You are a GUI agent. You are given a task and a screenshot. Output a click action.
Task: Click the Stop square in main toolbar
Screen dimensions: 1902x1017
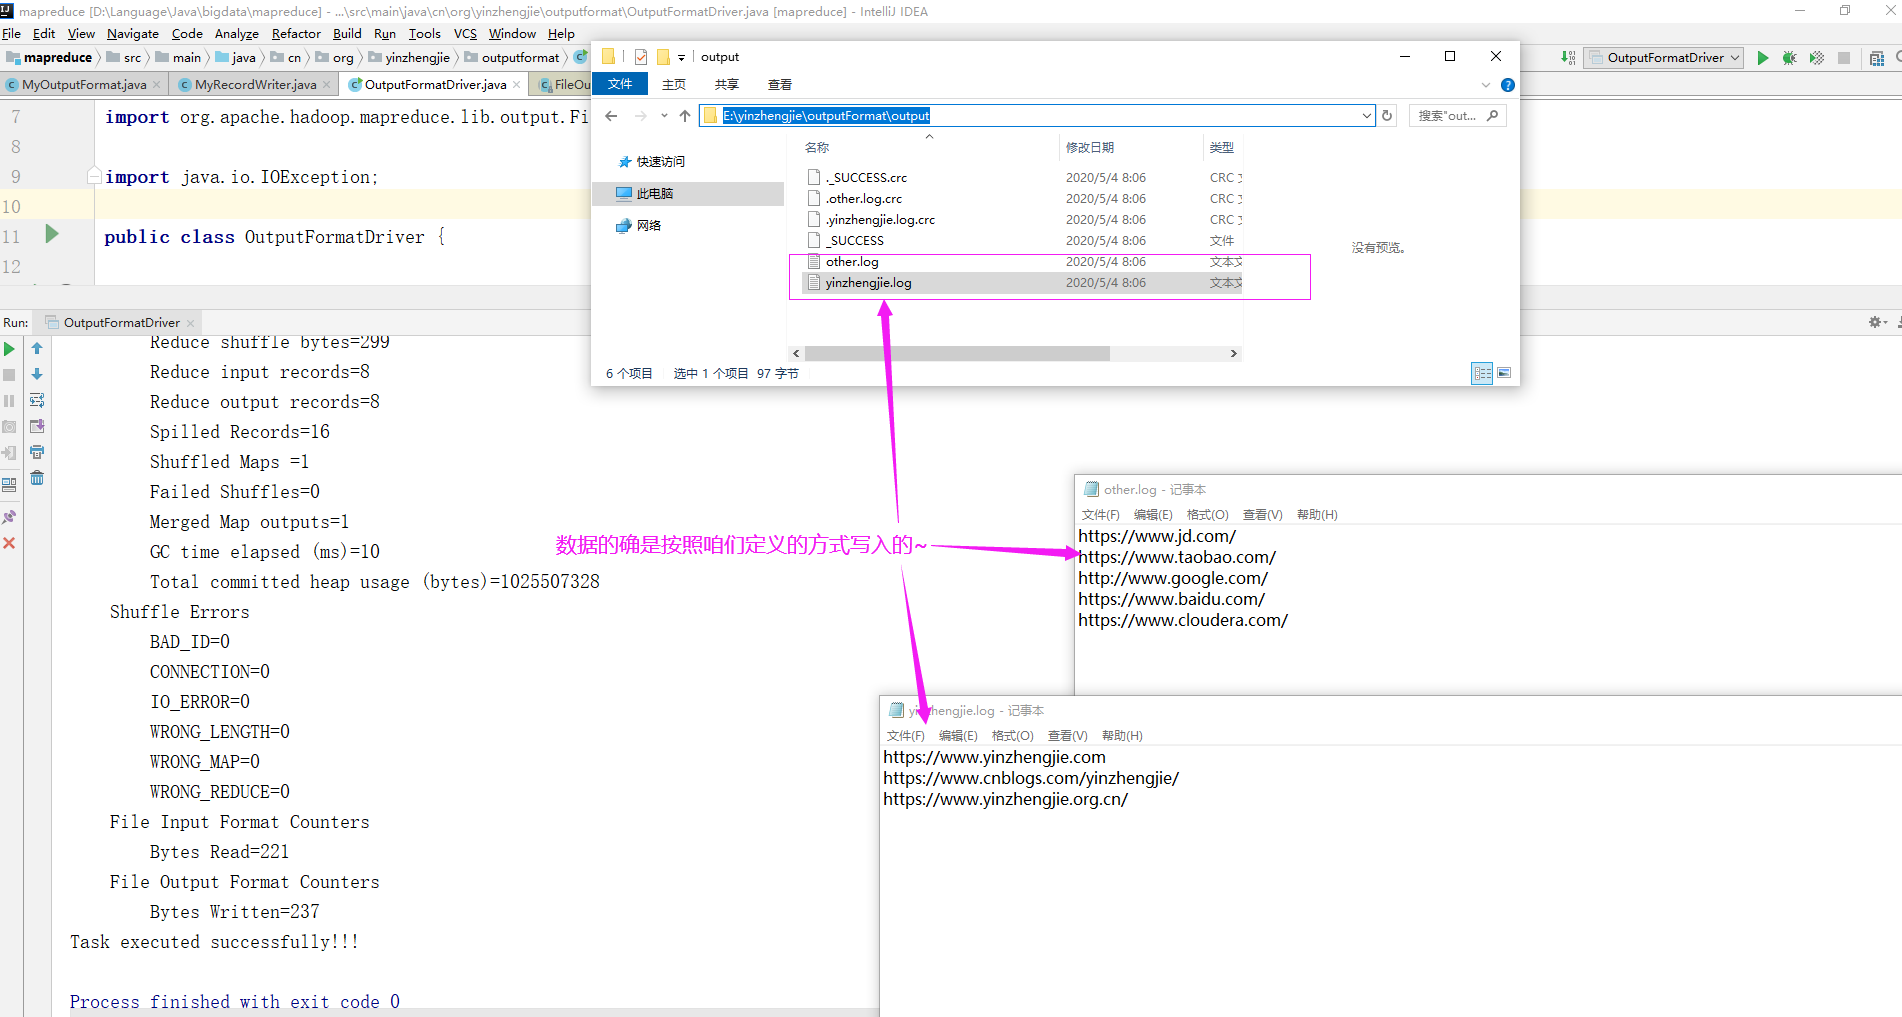tap(1844, 58)
